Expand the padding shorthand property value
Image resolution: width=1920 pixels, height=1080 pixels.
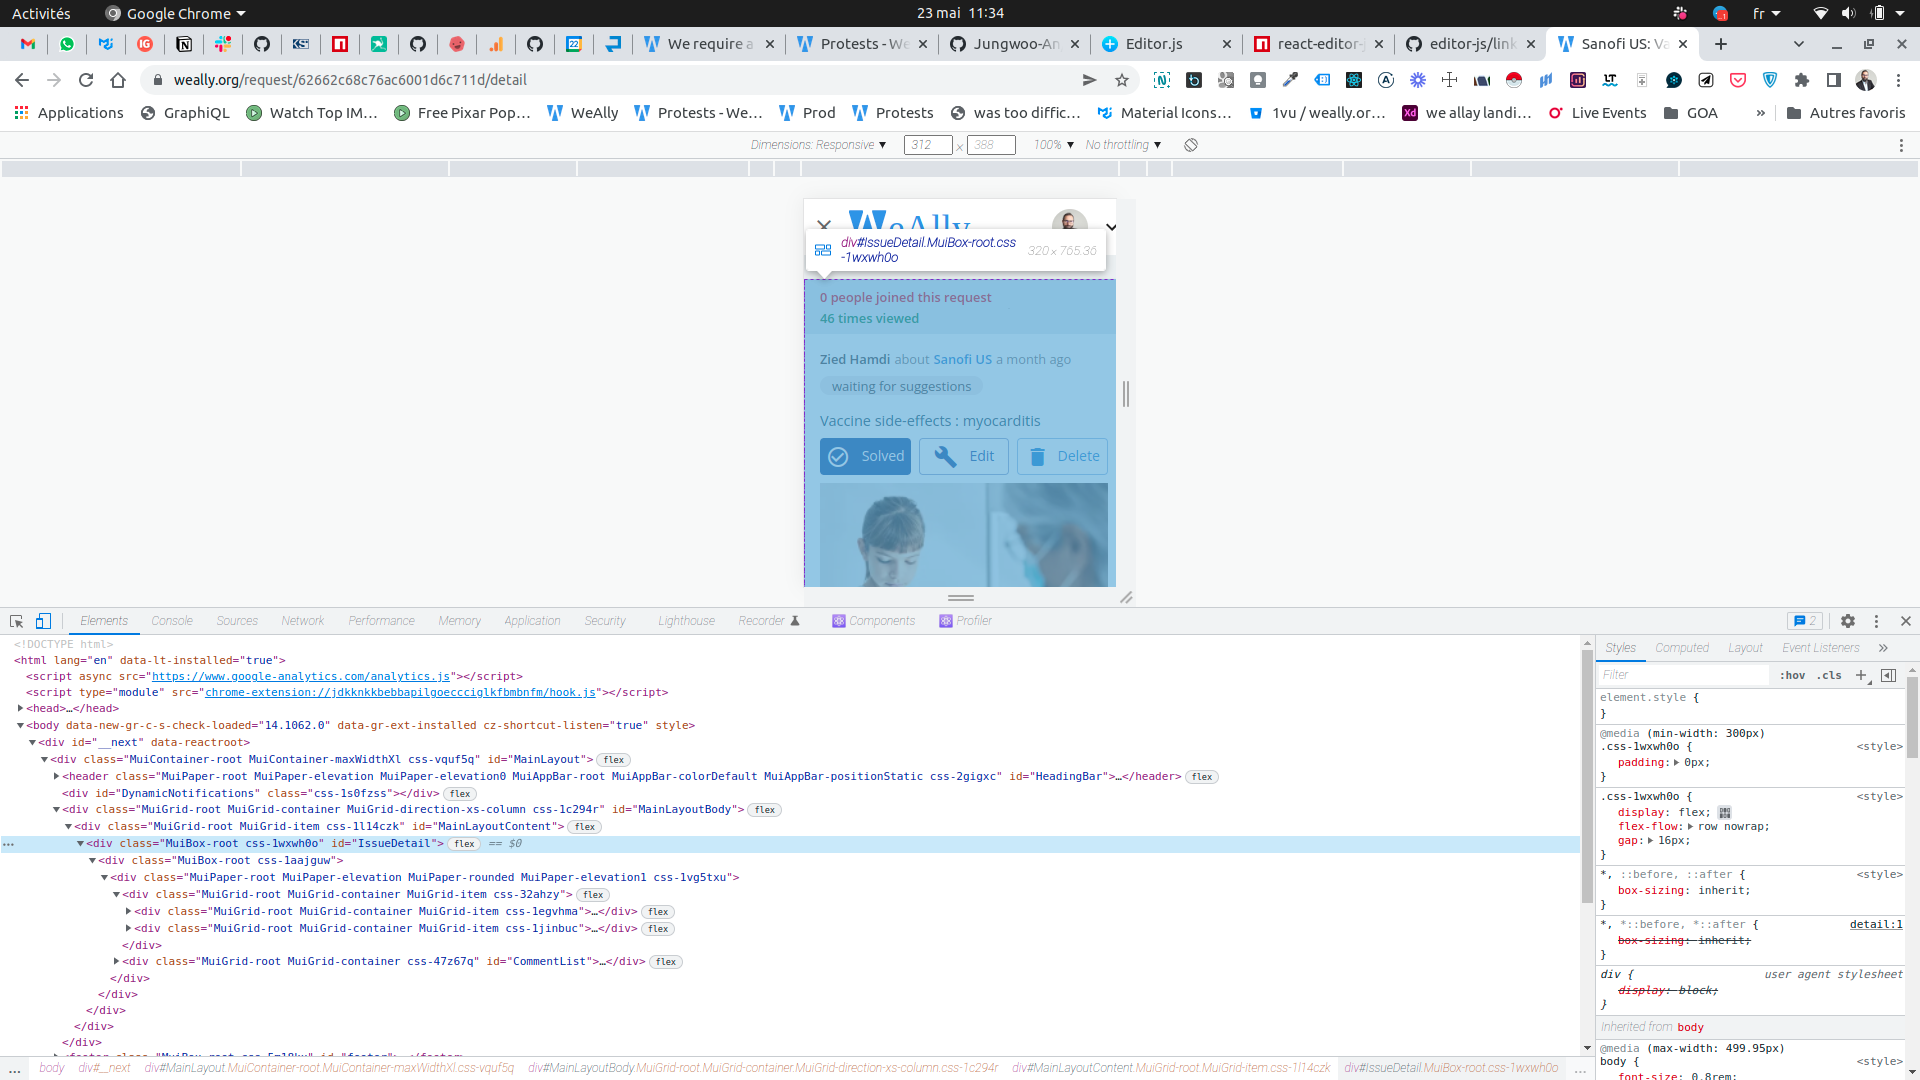coord(1676,762)
